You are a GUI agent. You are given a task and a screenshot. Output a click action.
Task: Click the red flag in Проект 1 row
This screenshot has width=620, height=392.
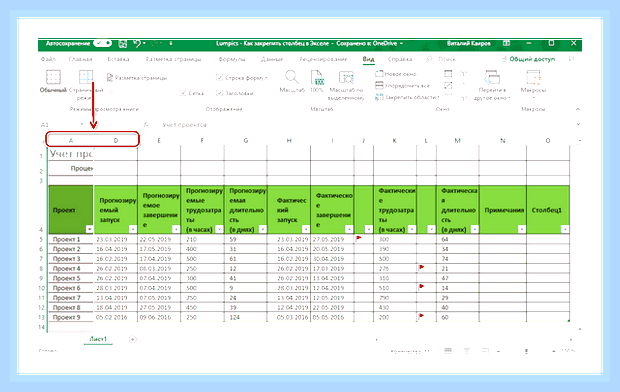pos(359,238)
